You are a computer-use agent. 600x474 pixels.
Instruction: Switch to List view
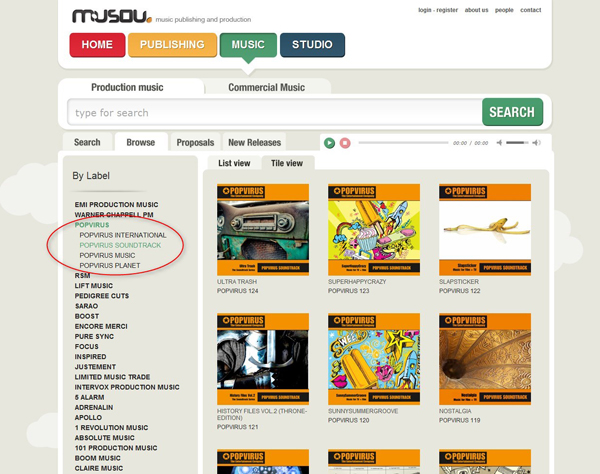coord(234,163)
